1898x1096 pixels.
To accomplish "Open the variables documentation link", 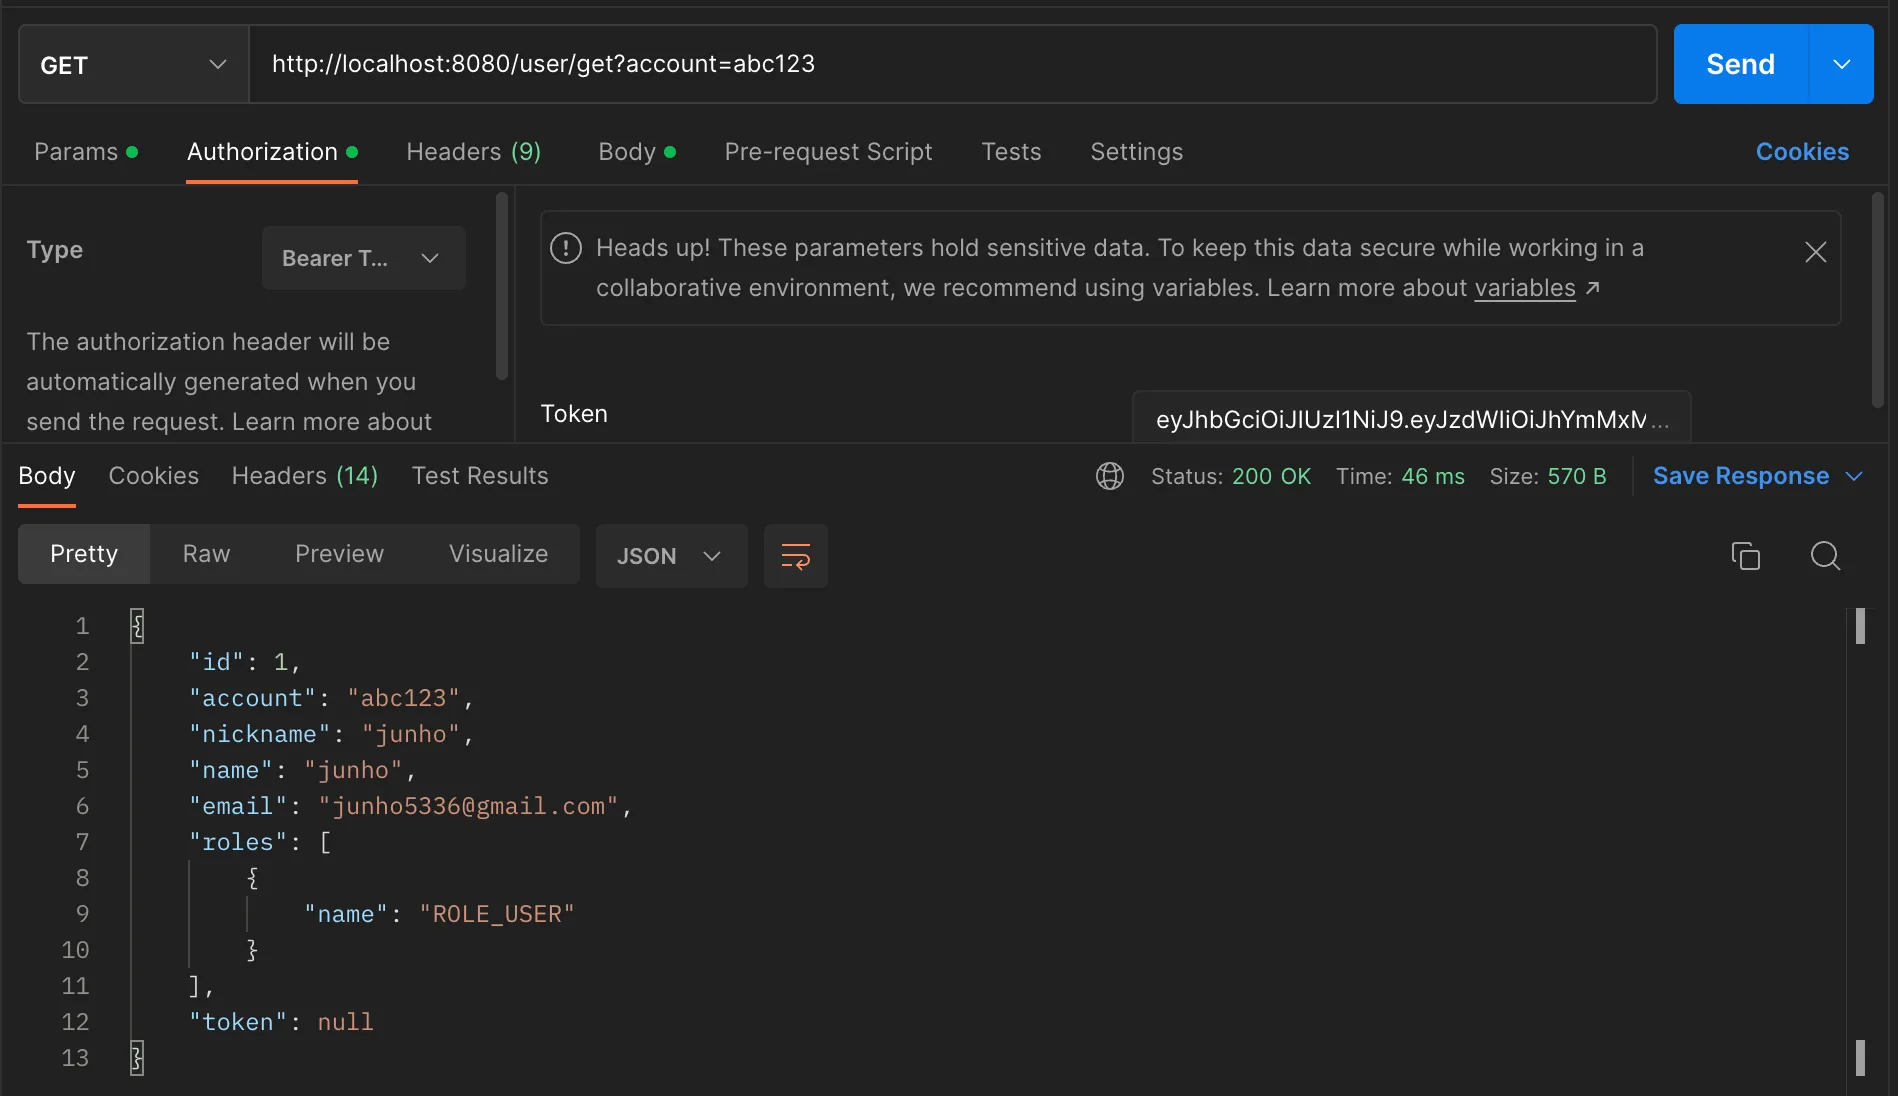I will point(1524,288).
